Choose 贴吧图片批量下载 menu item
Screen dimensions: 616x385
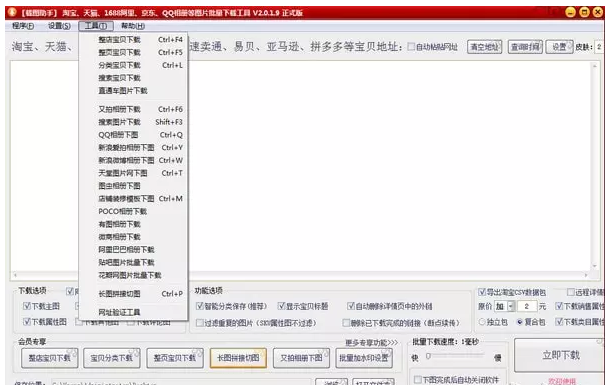pyautogui.click(x=133, y=262)
